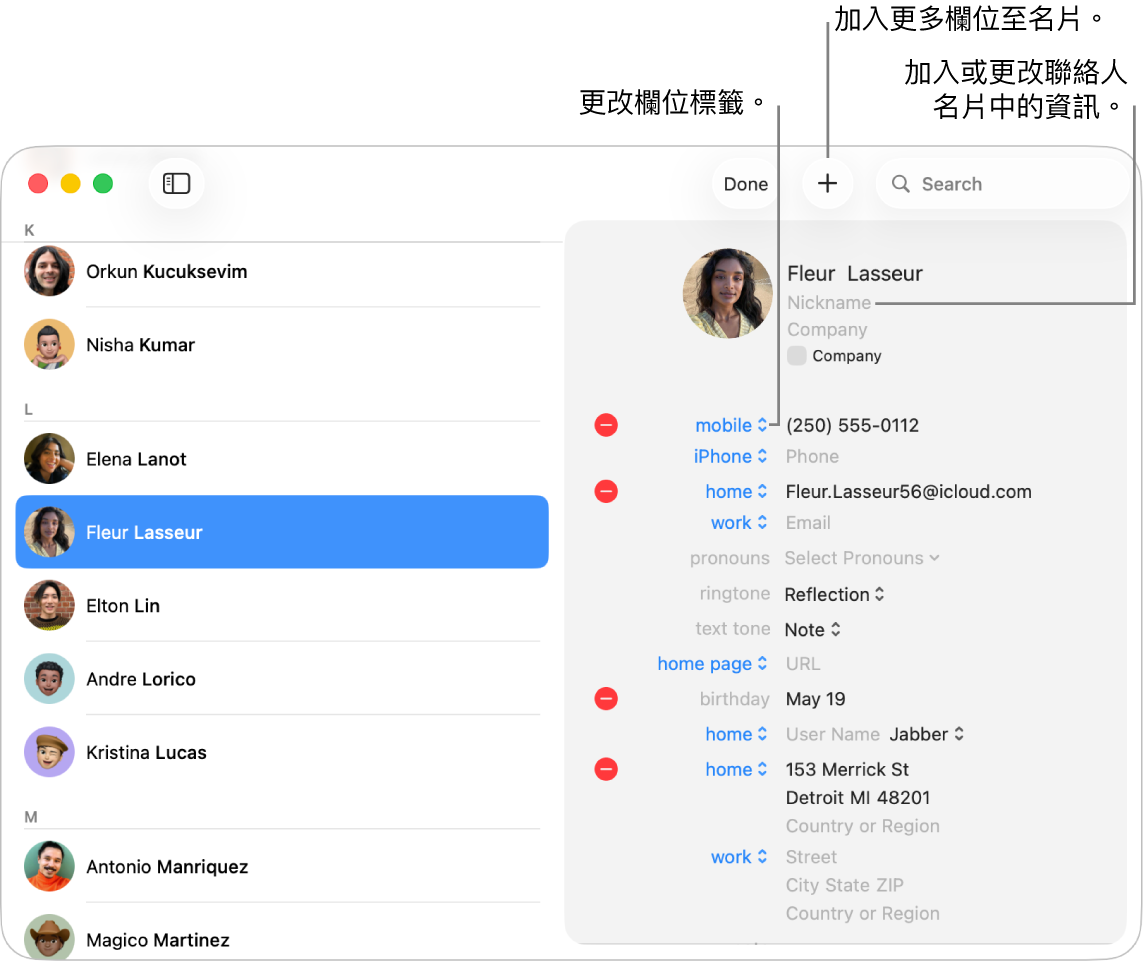The image size is (1146, 963).
Task: Click the search magnifier icon
Action: tap(900, 184)
